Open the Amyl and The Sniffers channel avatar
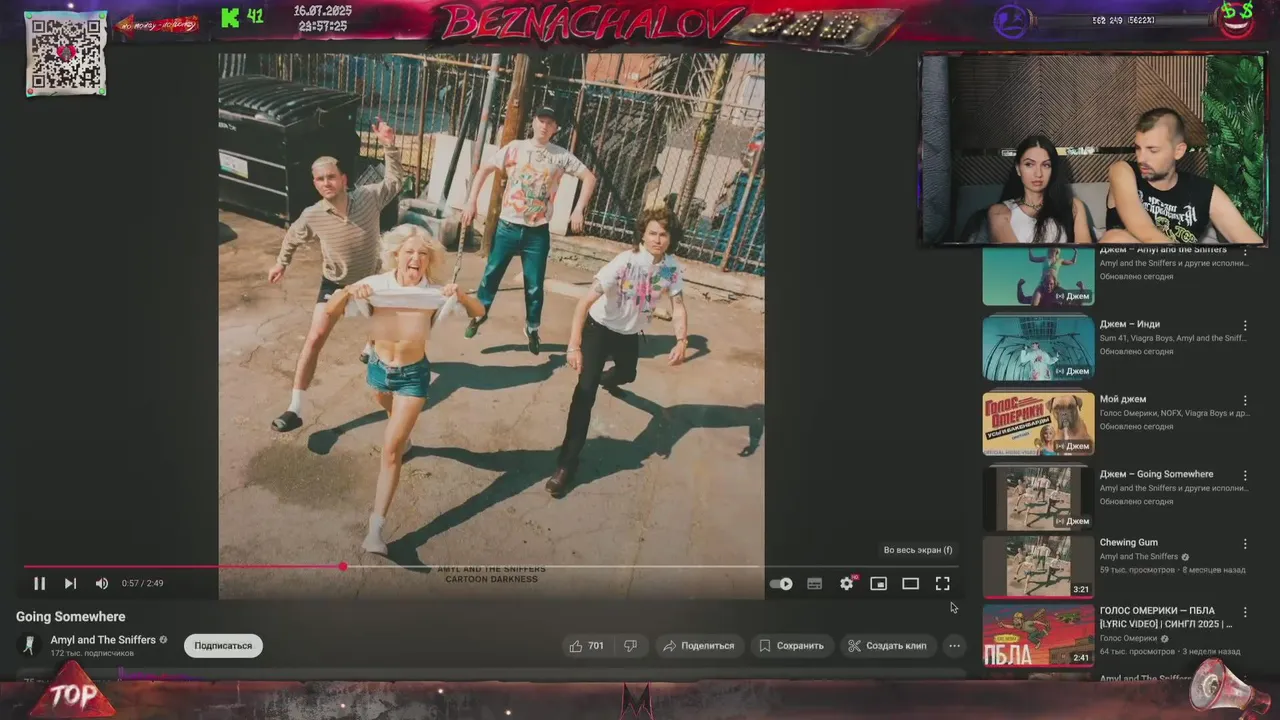 click(30, 645)
